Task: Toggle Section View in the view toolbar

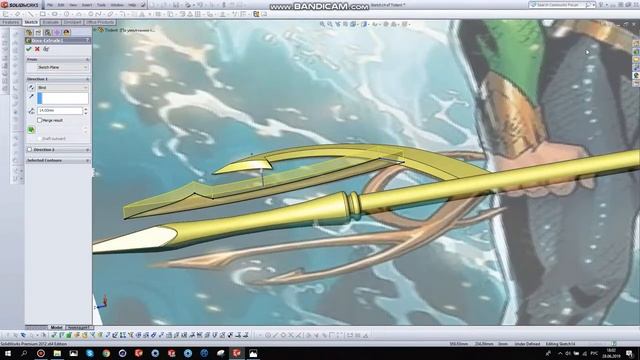Action: (345, 24)
